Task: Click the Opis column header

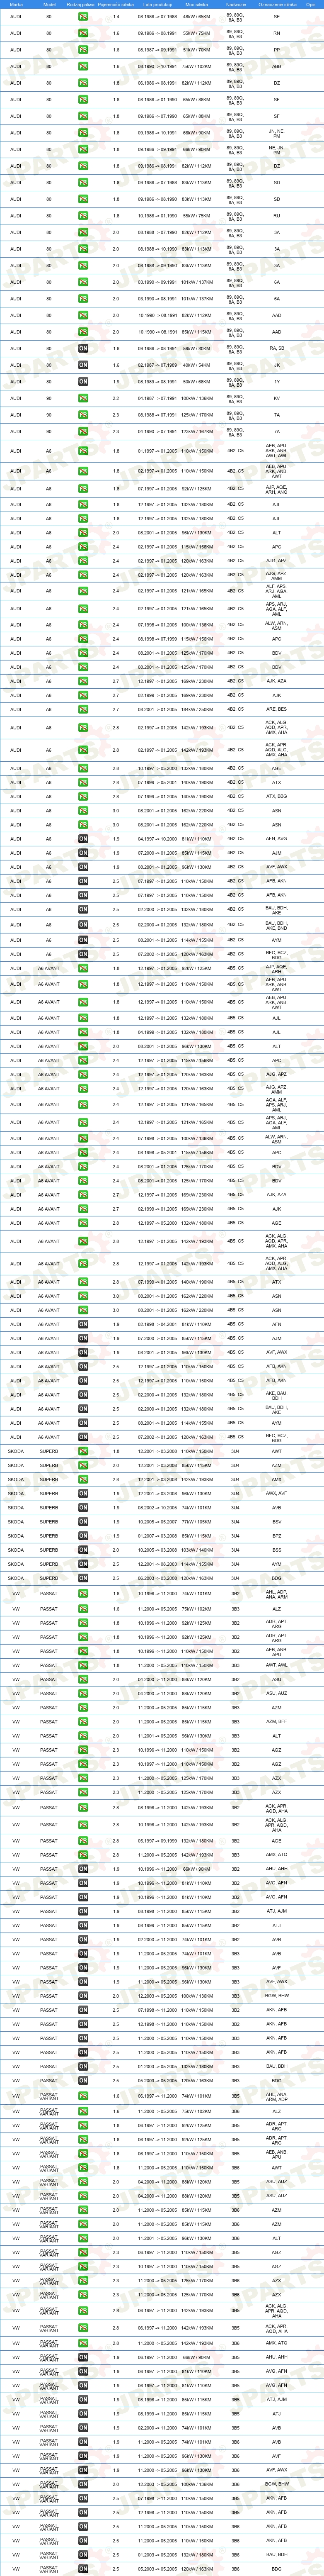Action: click(x=311, y=4)
